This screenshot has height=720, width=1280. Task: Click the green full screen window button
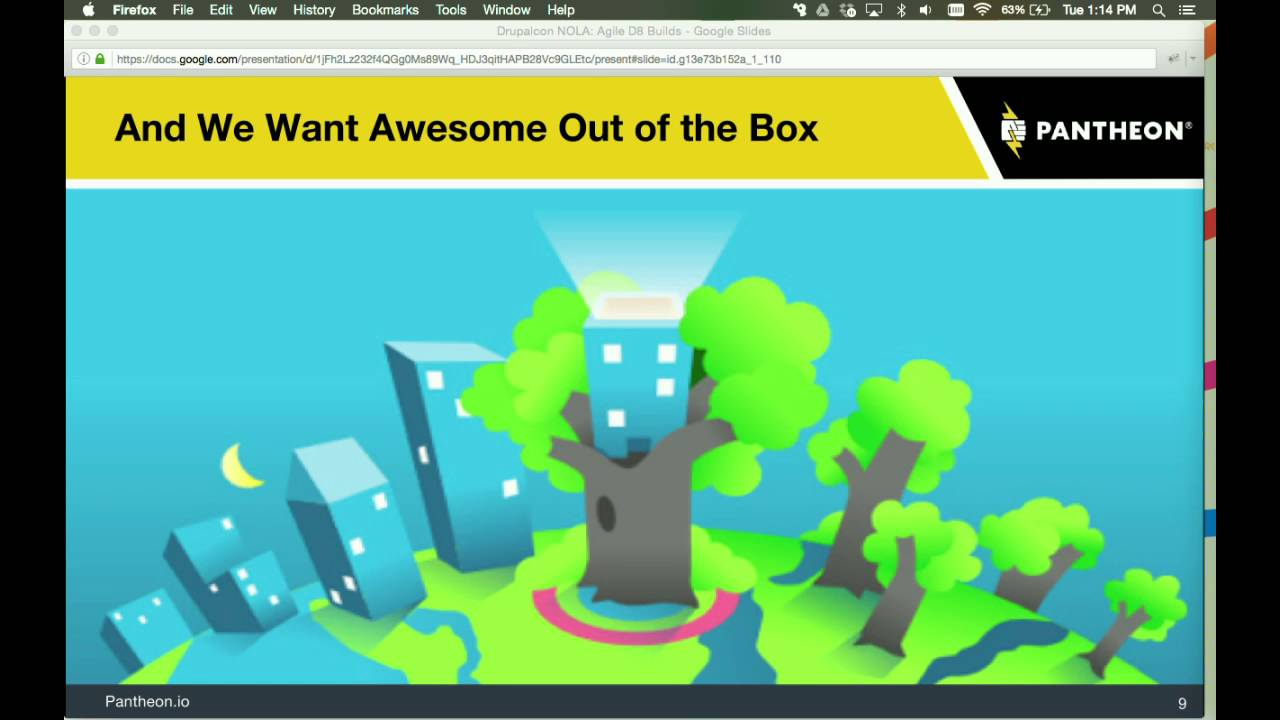click(113, 31)
